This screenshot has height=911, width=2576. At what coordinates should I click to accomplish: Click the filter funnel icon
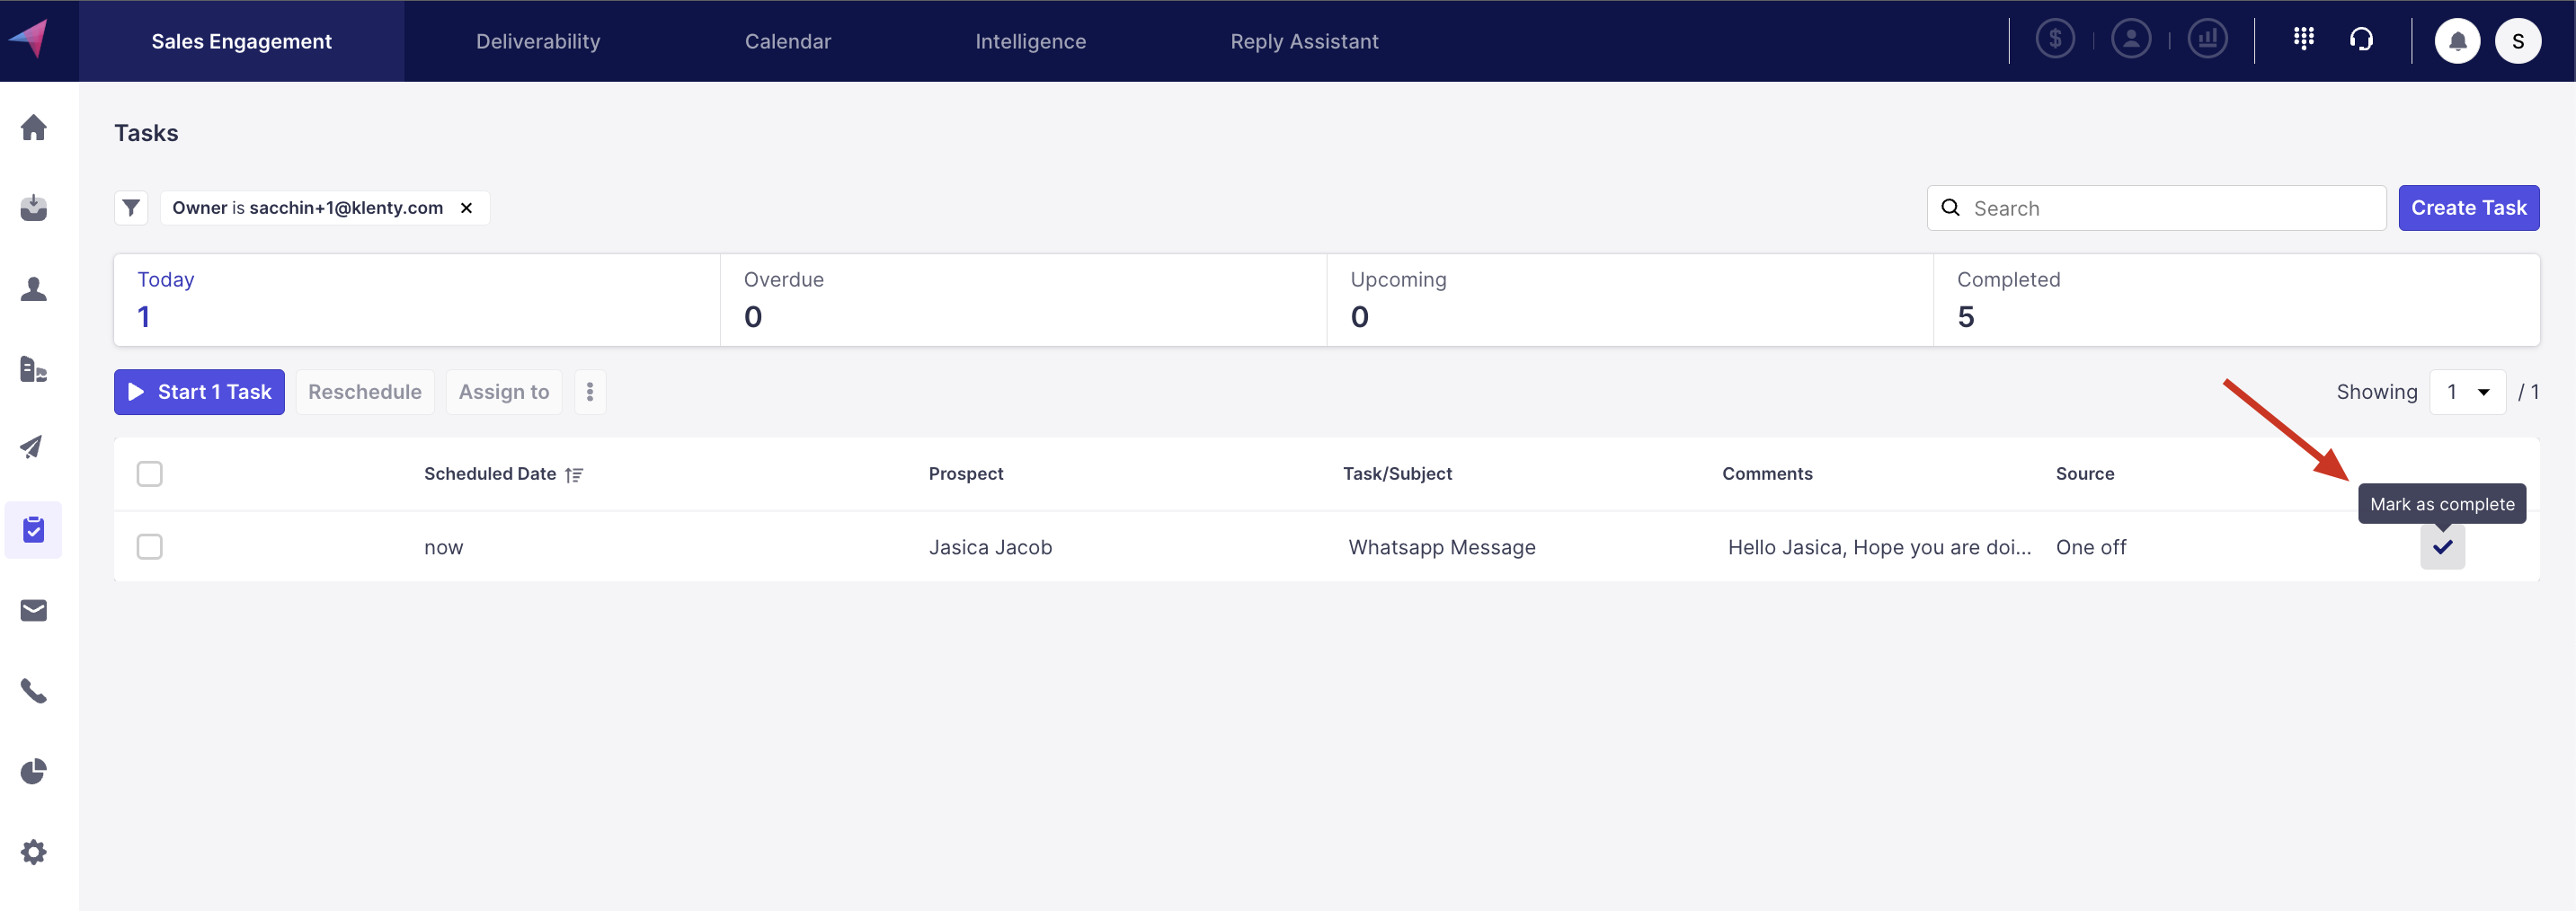coord(131,208)
